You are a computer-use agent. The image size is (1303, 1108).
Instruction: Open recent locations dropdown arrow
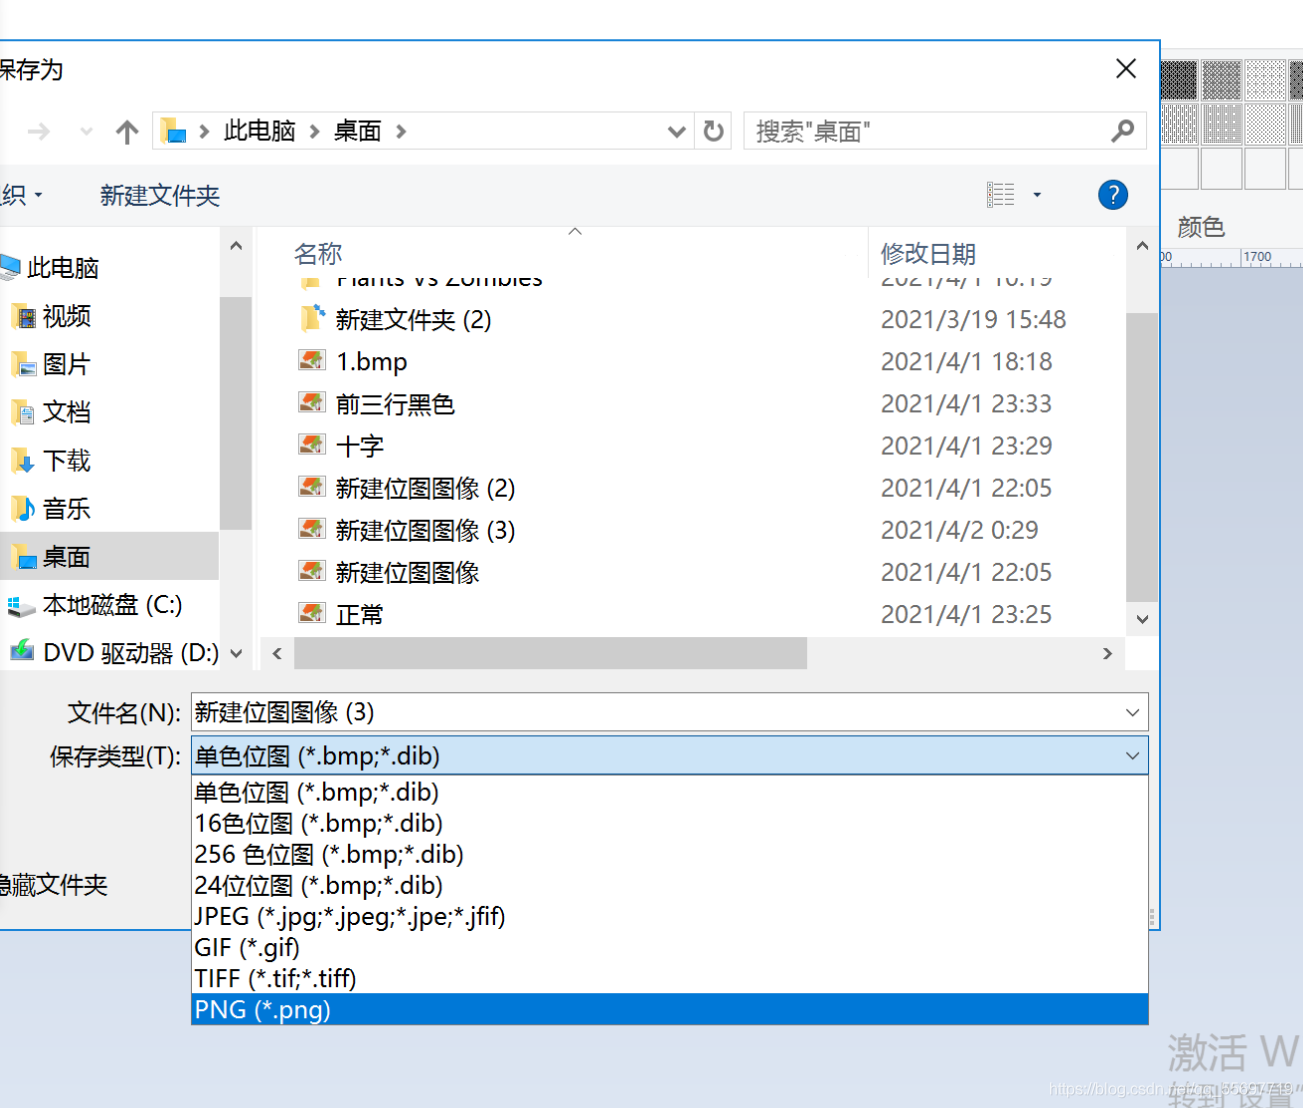tap(87, 132)
